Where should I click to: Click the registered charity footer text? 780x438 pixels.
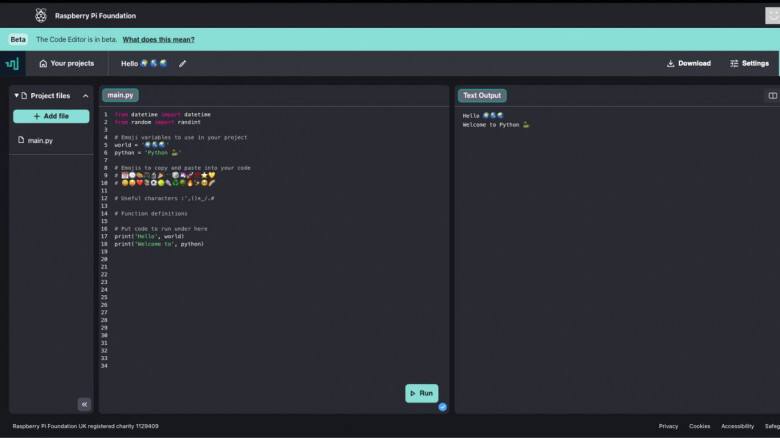[x=86, y=426]
